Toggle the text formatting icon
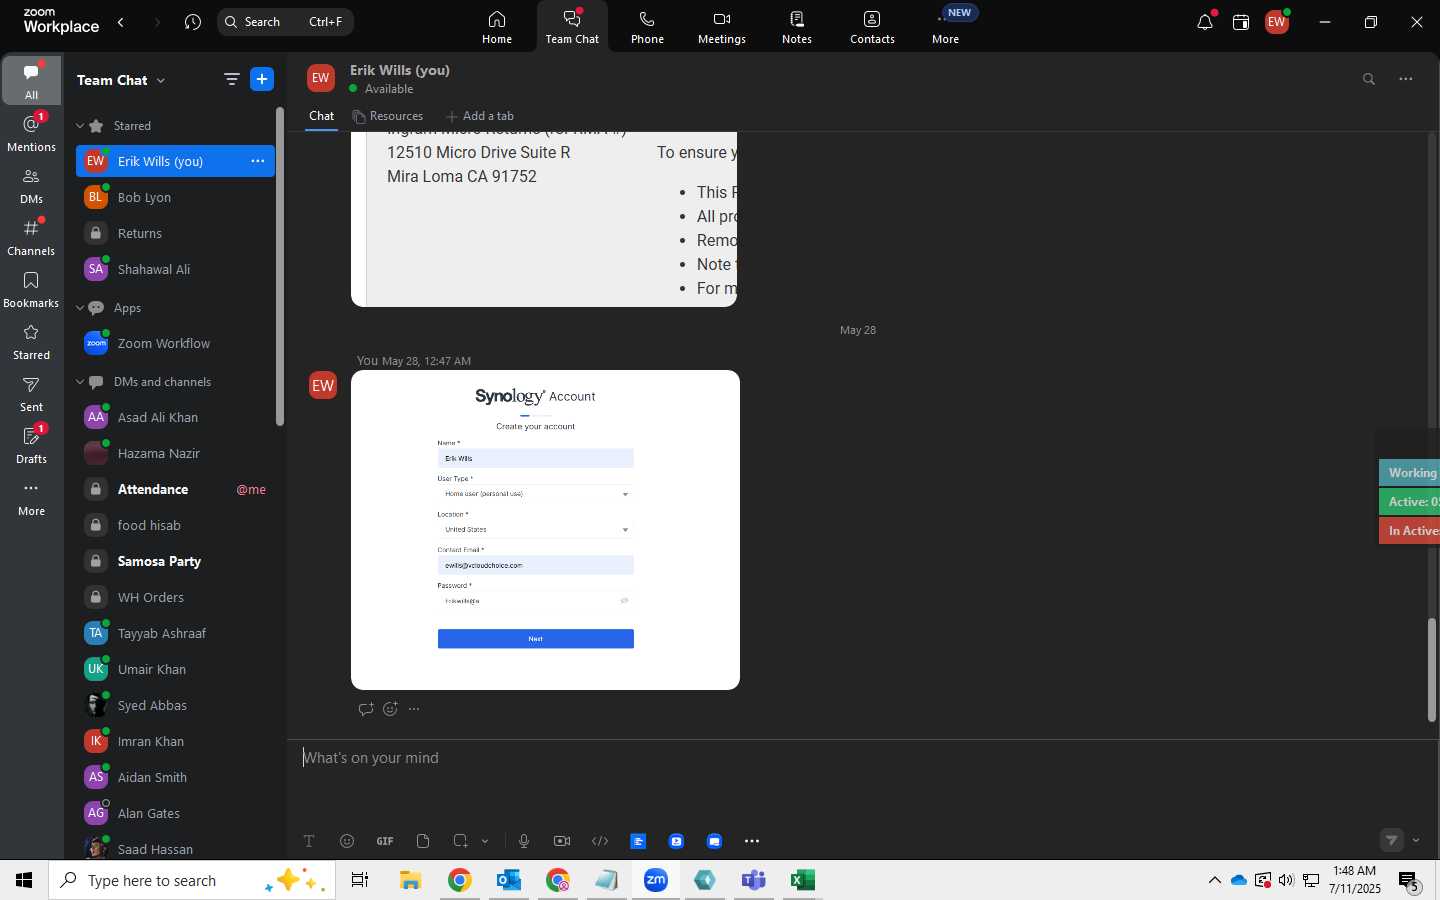 (x=309, y=841)
